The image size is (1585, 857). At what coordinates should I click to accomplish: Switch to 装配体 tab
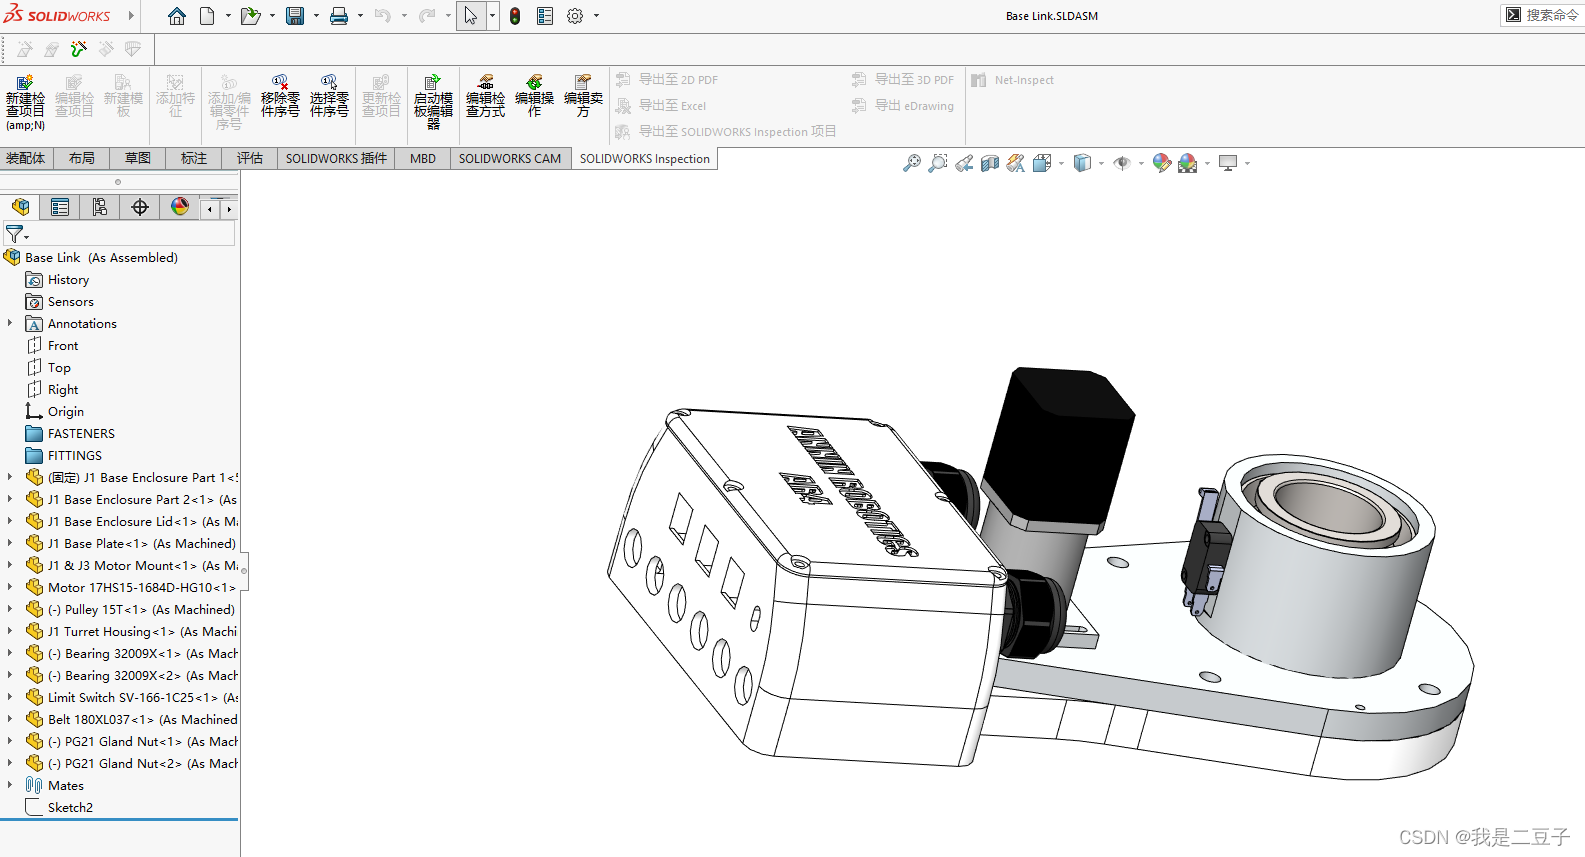coord(26,158)
